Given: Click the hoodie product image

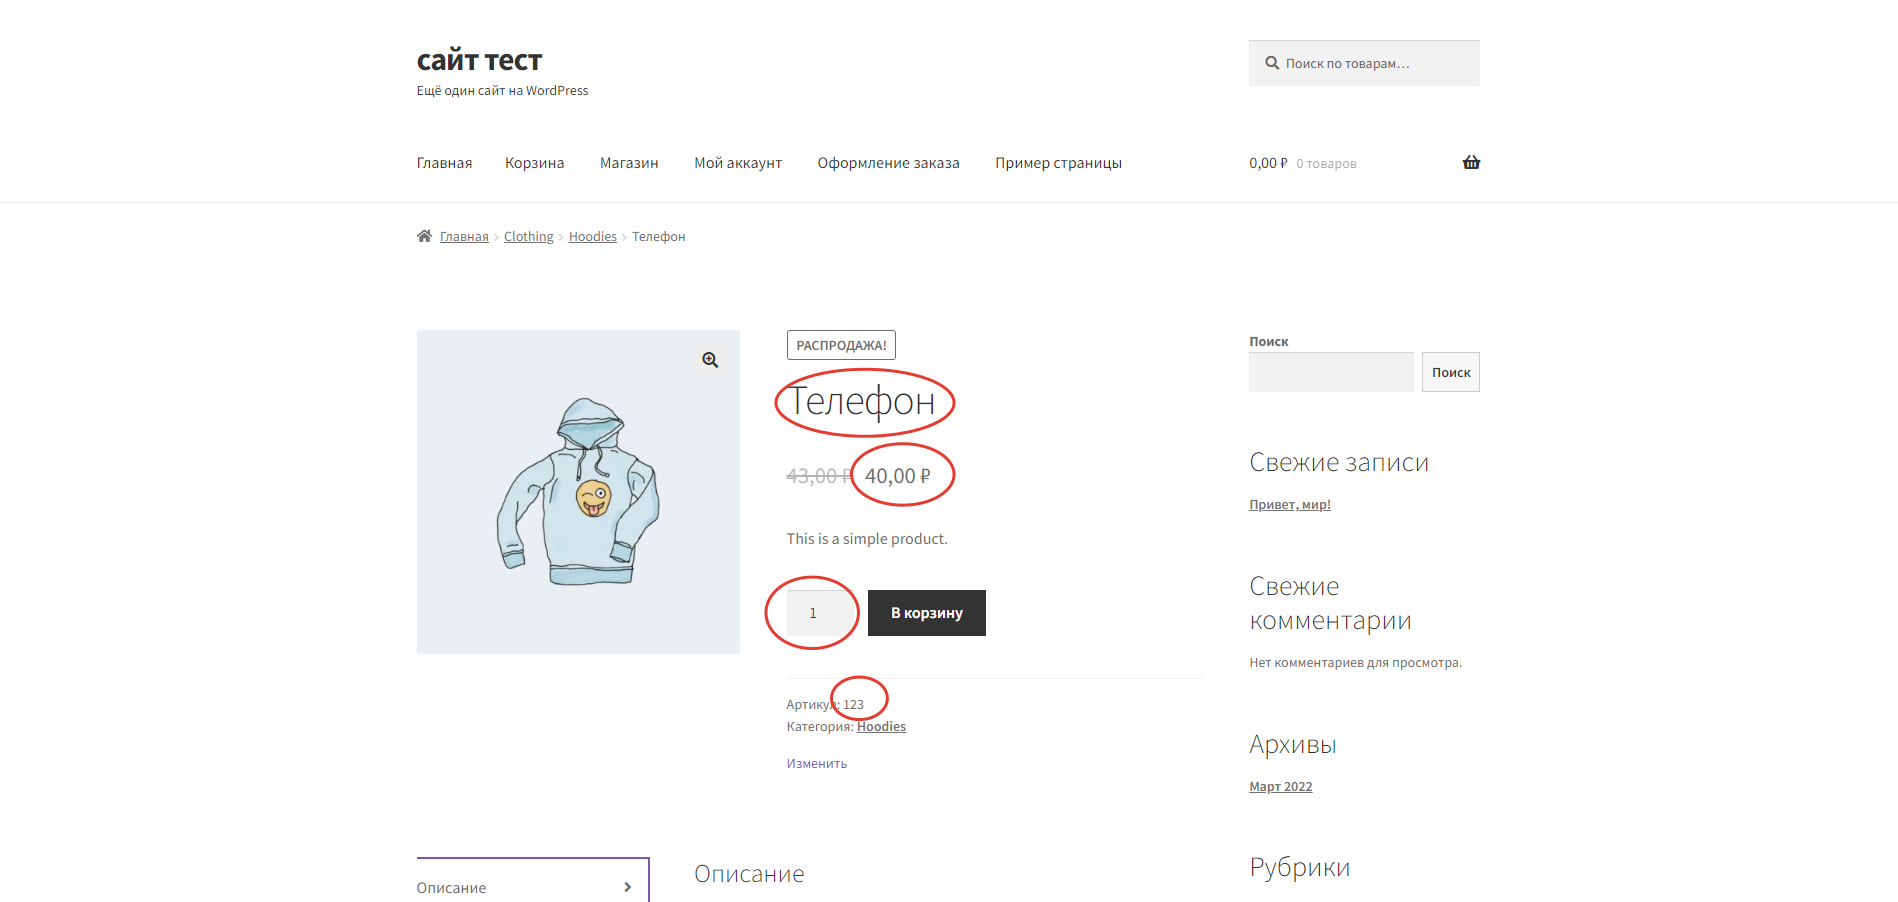Looking at the screenshot, I should tap(578, 492).
